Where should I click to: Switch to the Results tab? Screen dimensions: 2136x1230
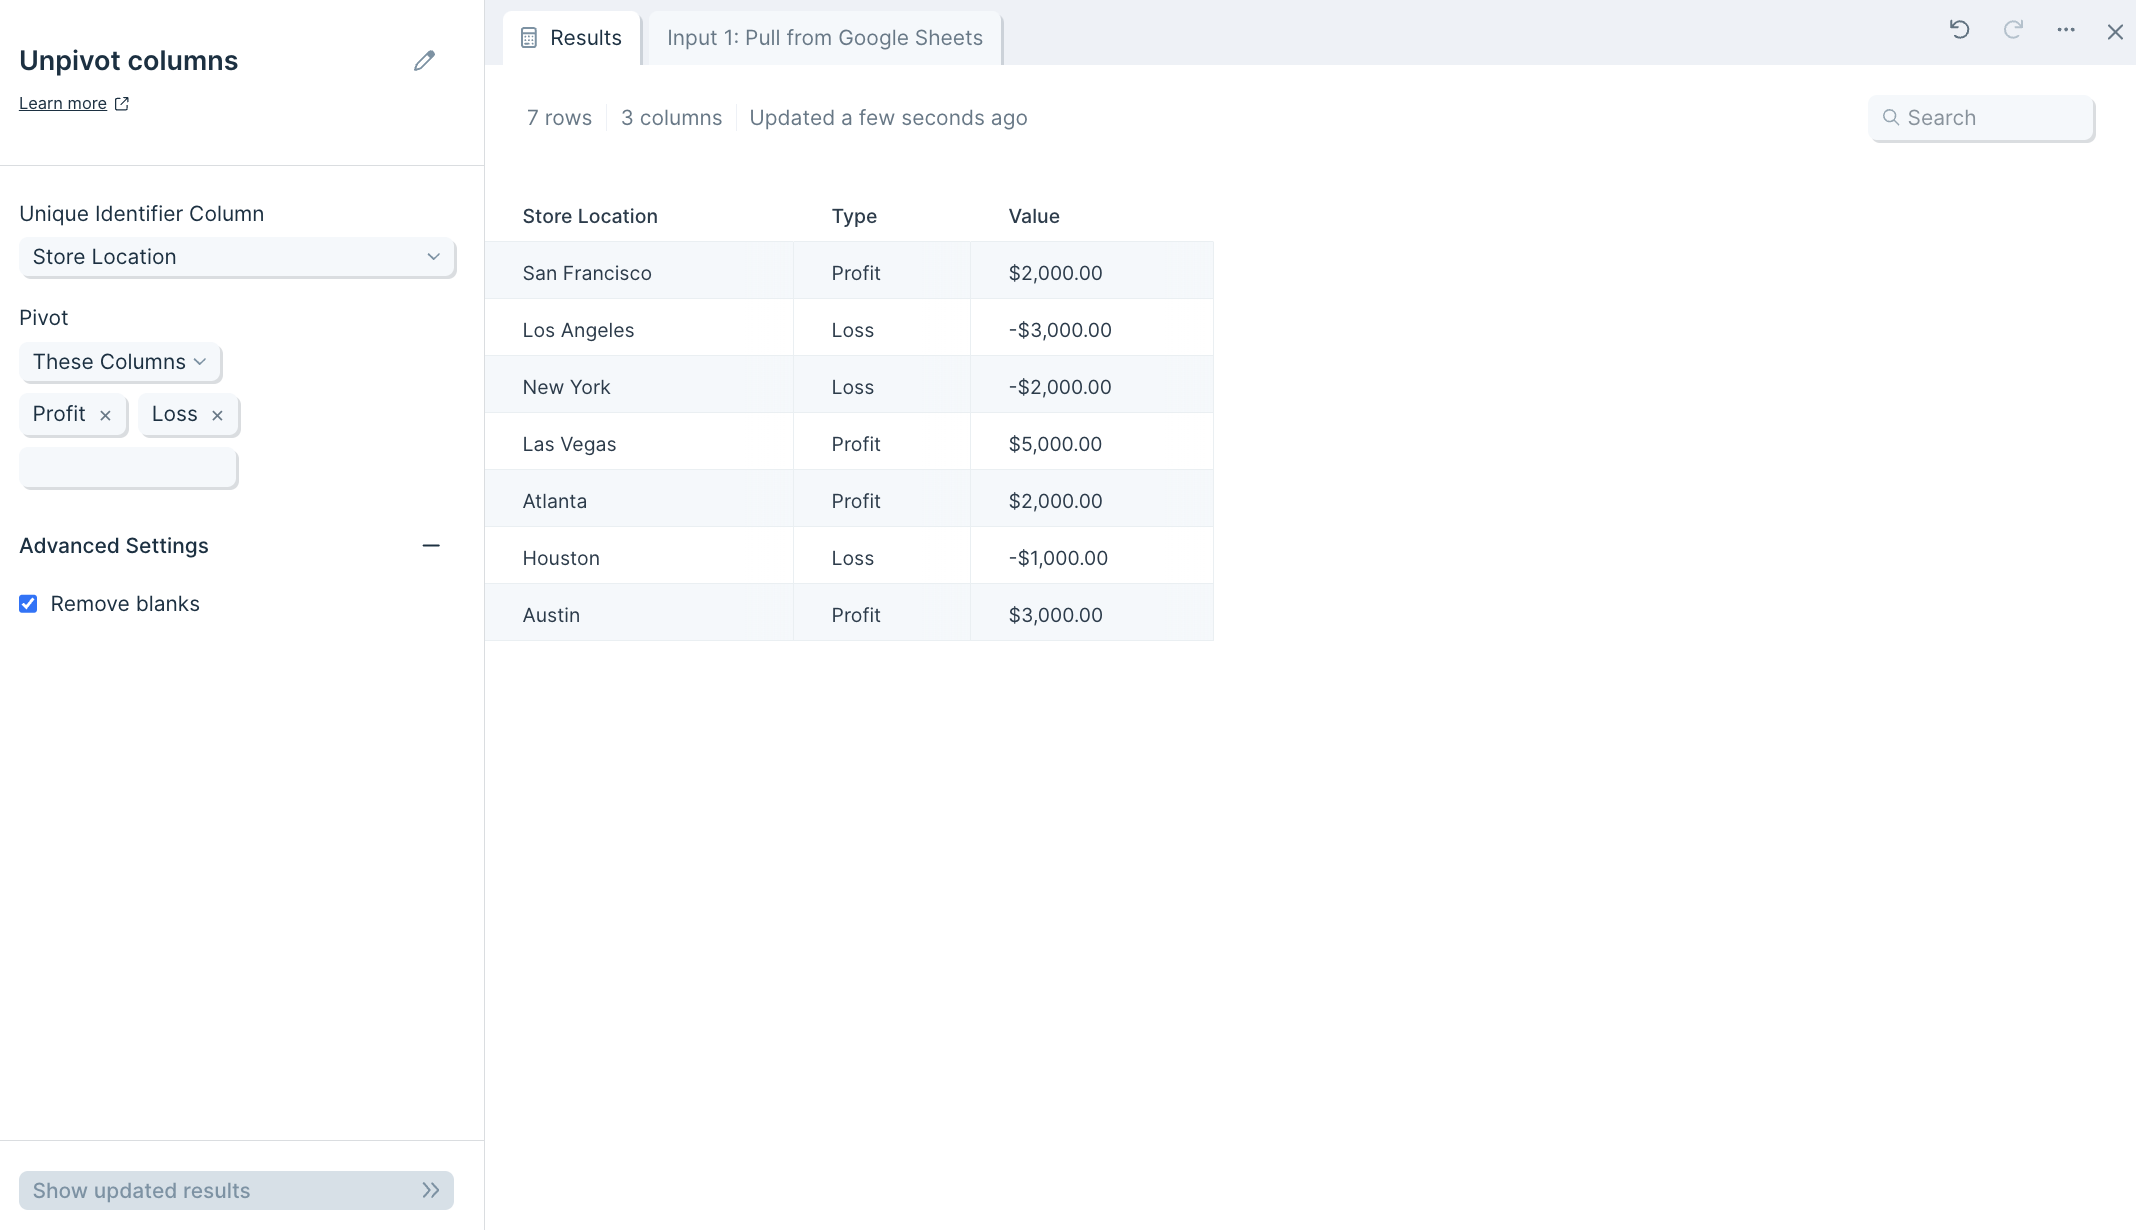(x=572, y=38)
